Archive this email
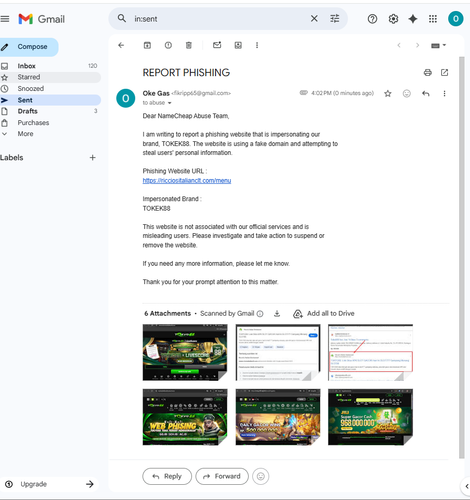470x500 pixels. click(147, 45)
